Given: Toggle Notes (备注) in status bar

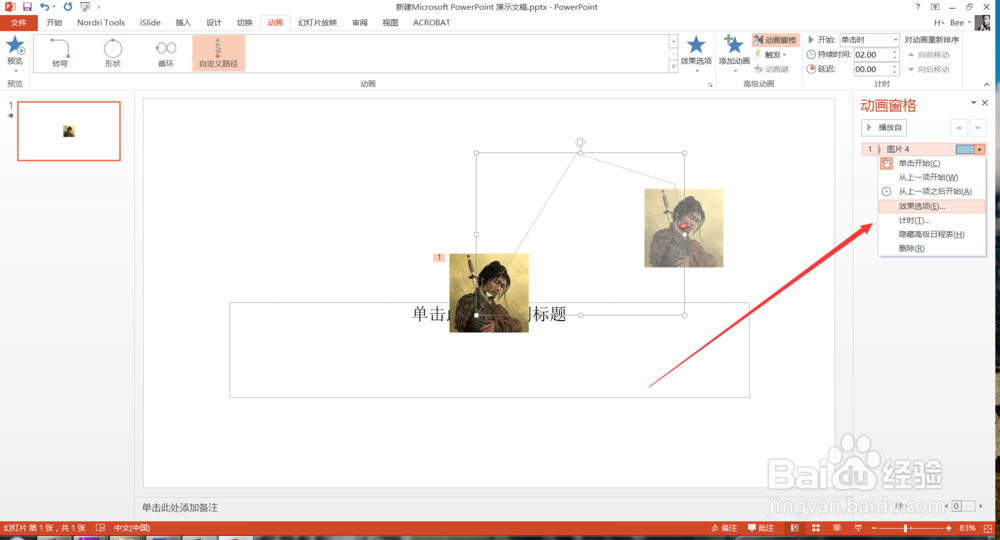Looking at the screenshot, I should click(x=724, y=528).
